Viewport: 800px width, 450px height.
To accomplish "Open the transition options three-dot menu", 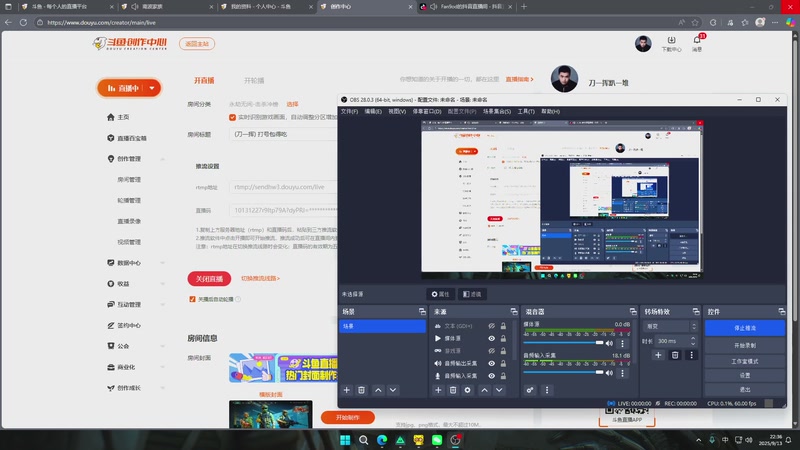I will coord(691,355).
